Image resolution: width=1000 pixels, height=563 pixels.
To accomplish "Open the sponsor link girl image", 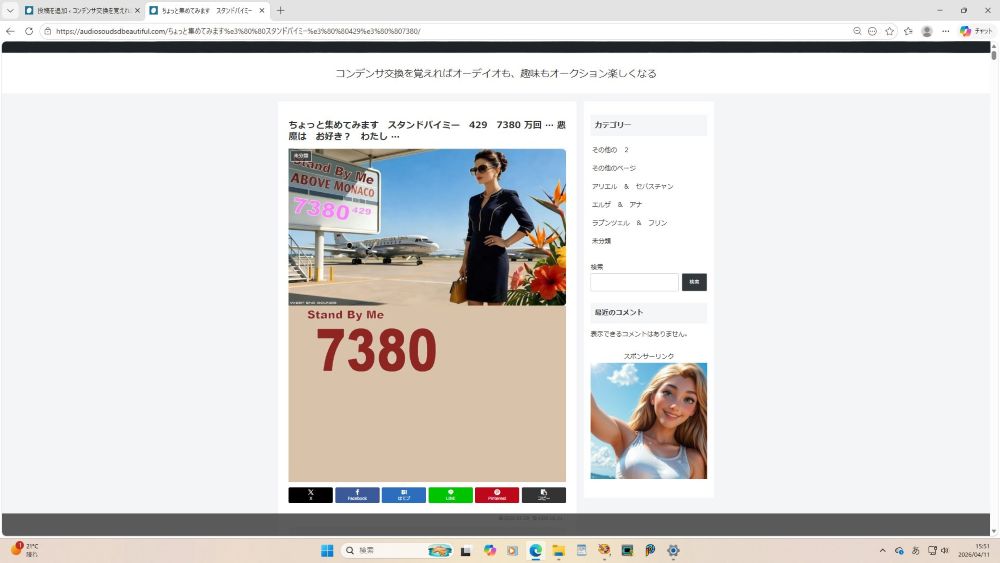I will click(648, 421).
